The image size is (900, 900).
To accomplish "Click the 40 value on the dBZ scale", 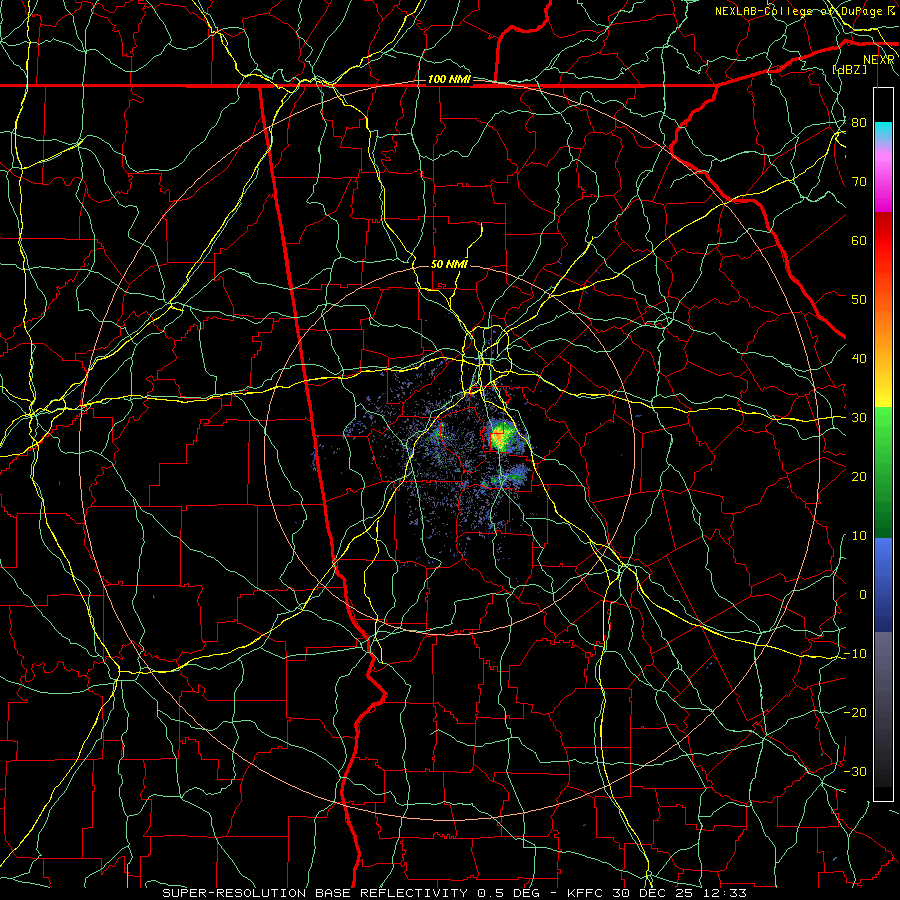I will pos(859,359).
